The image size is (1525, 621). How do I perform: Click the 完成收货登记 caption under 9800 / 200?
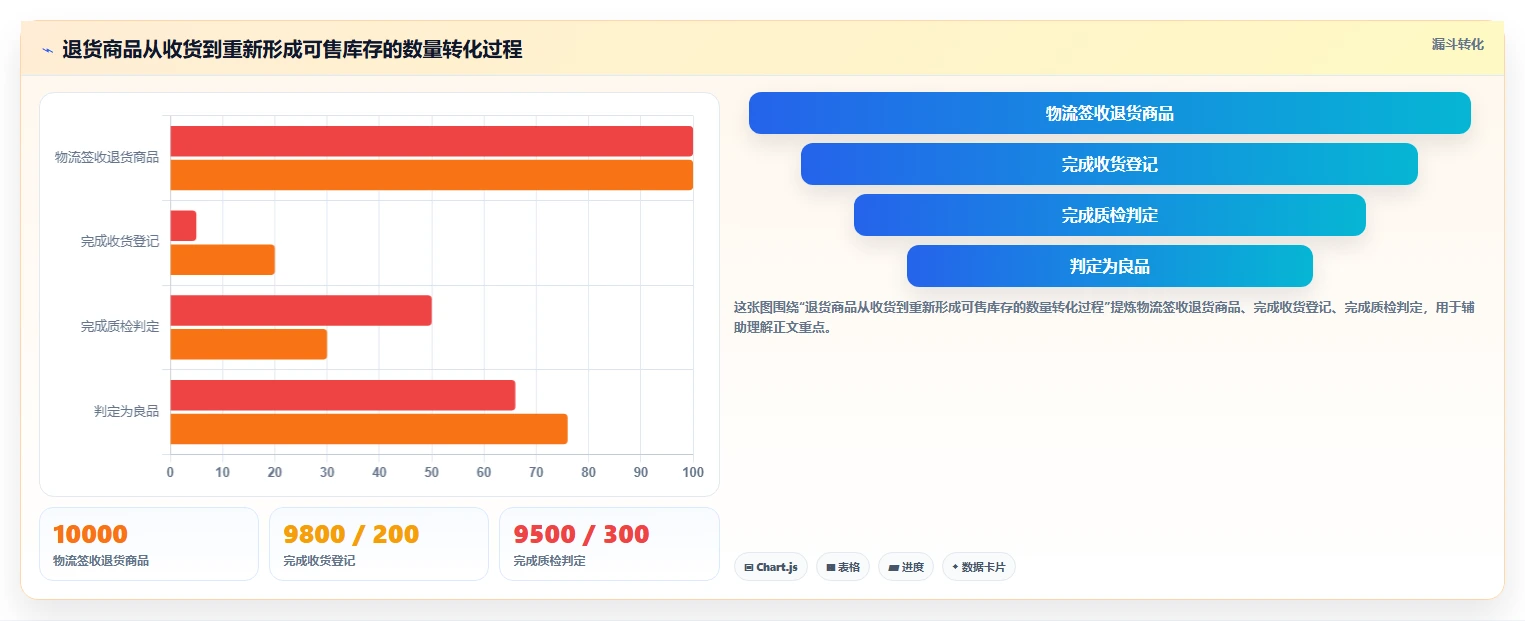pyautogui.click(x=319, y=561)
